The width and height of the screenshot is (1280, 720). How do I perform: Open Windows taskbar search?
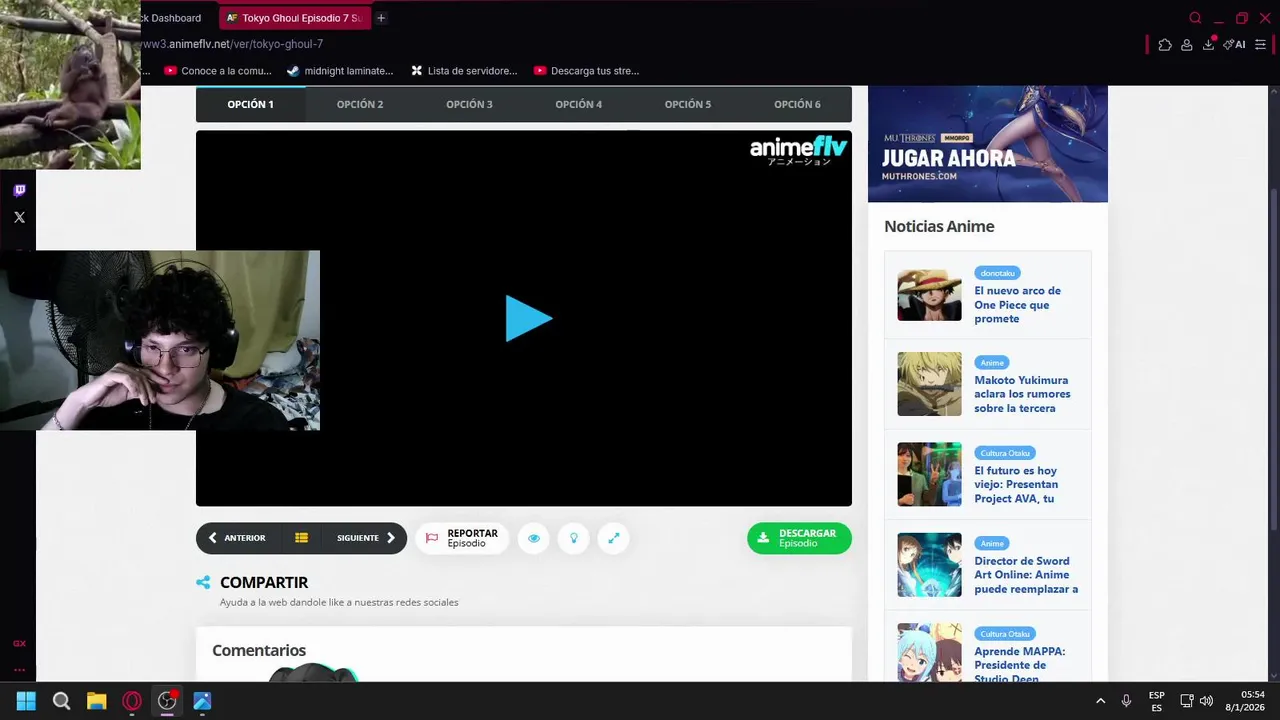pos(61,701)
